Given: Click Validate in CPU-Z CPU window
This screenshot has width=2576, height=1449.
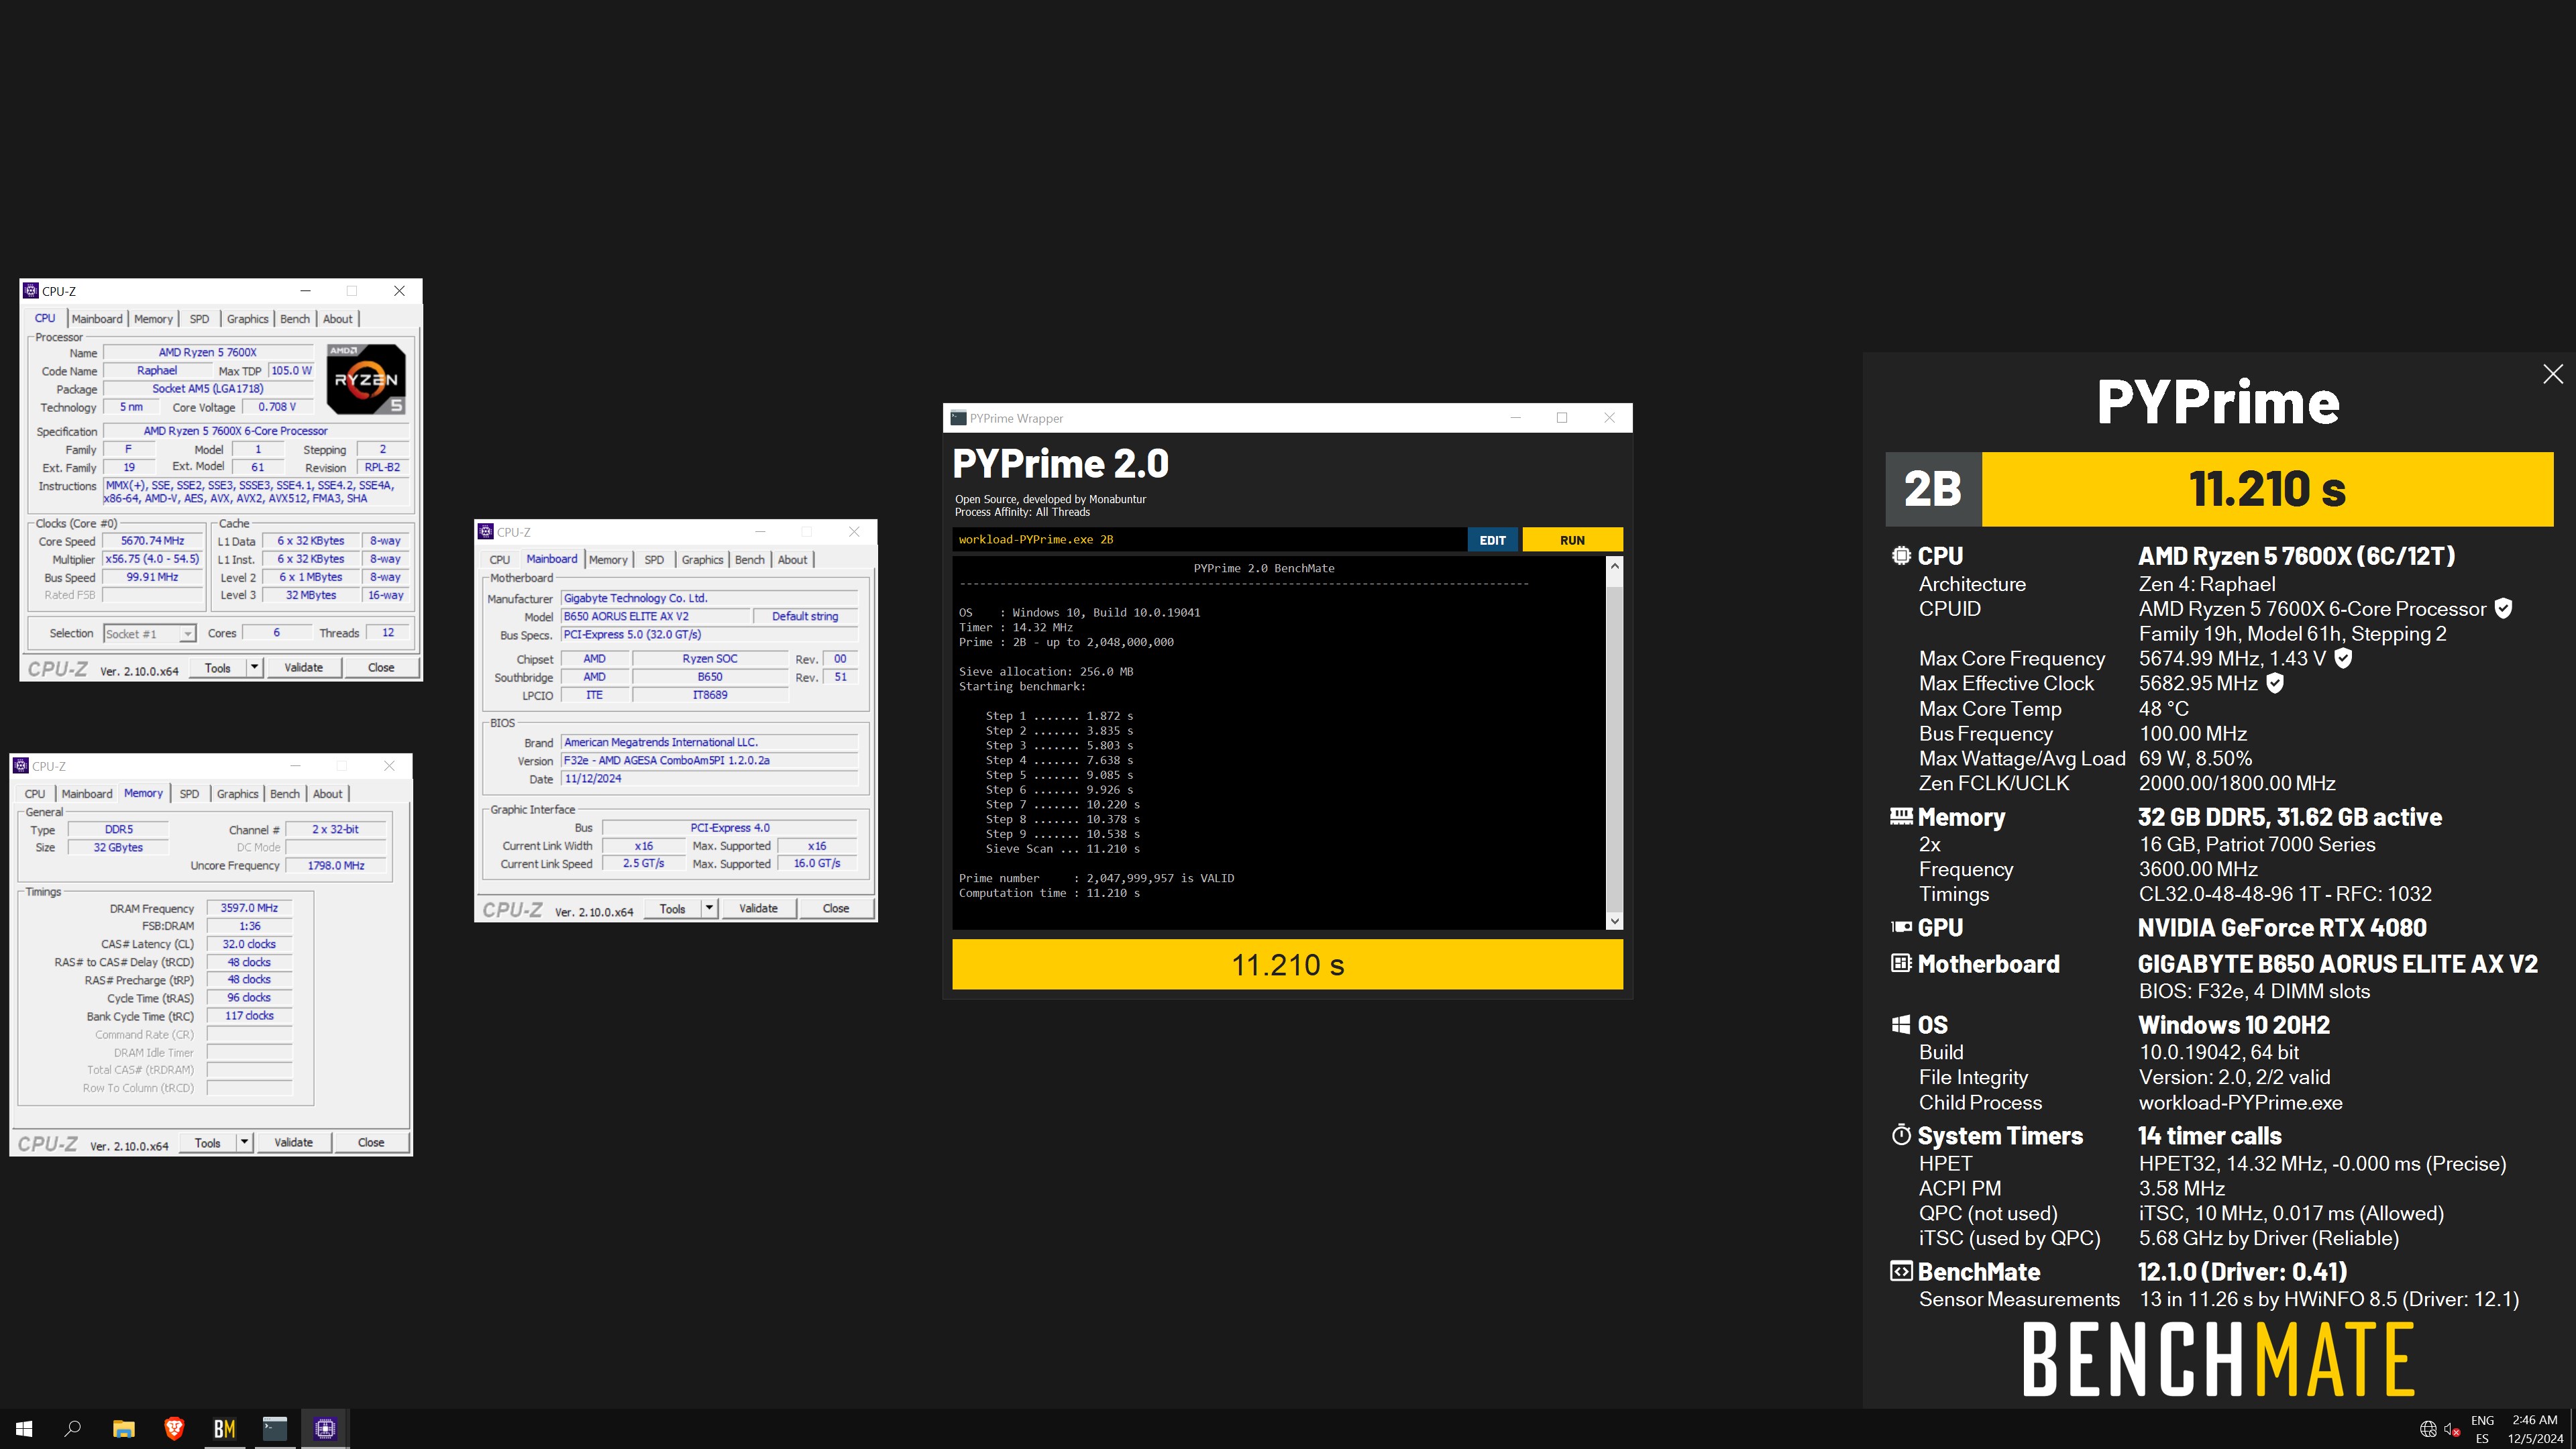Looking at the screenshot, I should [304, 668].
